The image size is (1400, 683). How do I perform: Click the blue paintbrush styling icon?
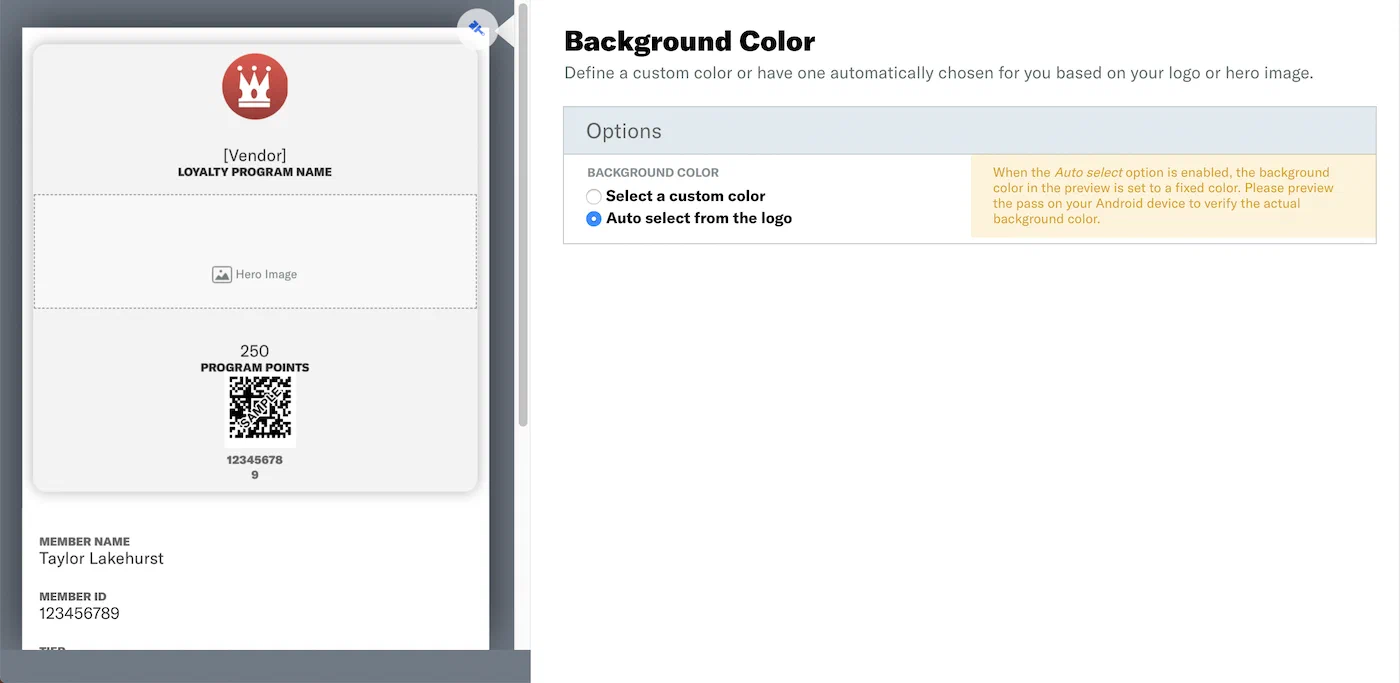click(x=477, y=28)
